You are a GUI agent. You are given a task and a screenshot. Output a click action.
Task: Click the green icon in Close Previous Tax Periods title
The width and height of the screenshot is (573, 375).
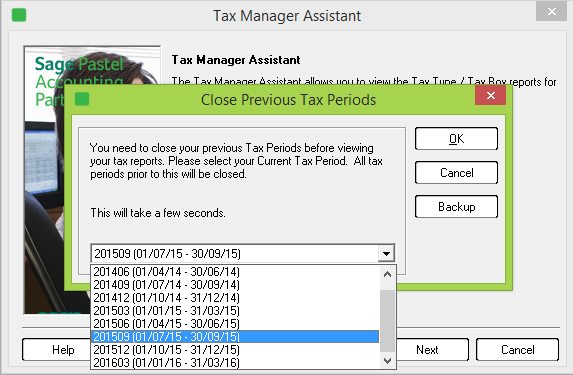tap(82, 99)
